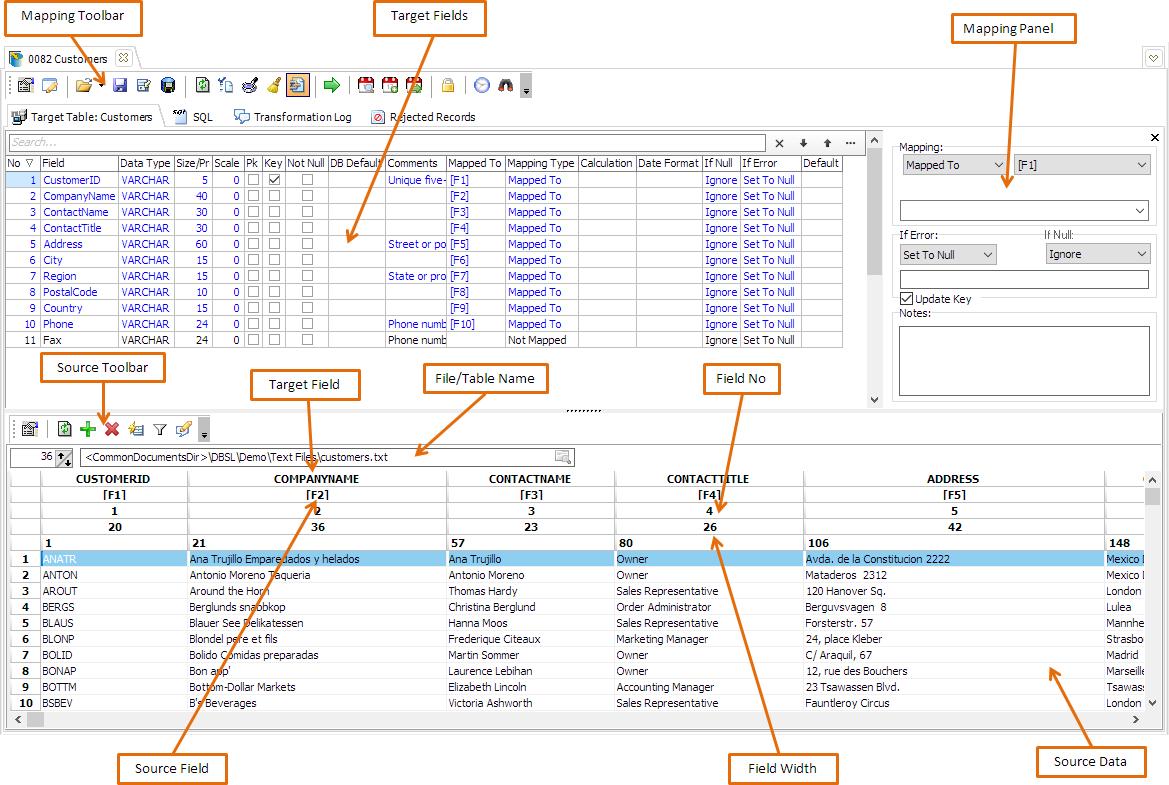Click the green refresh icon in source toolbar

coord(65,429)
